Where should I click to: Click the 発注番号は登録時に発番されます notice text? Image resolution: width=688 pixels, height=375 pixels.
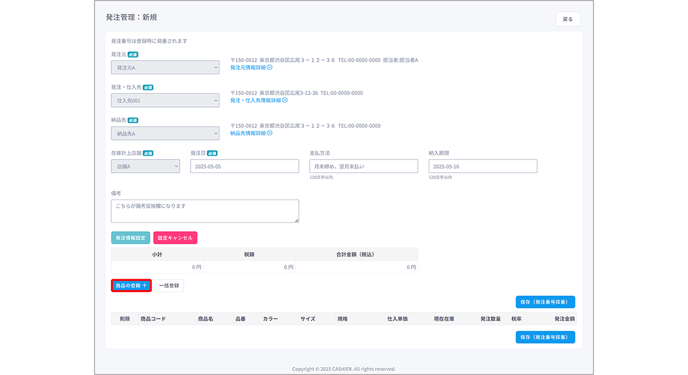pos(149,41)
